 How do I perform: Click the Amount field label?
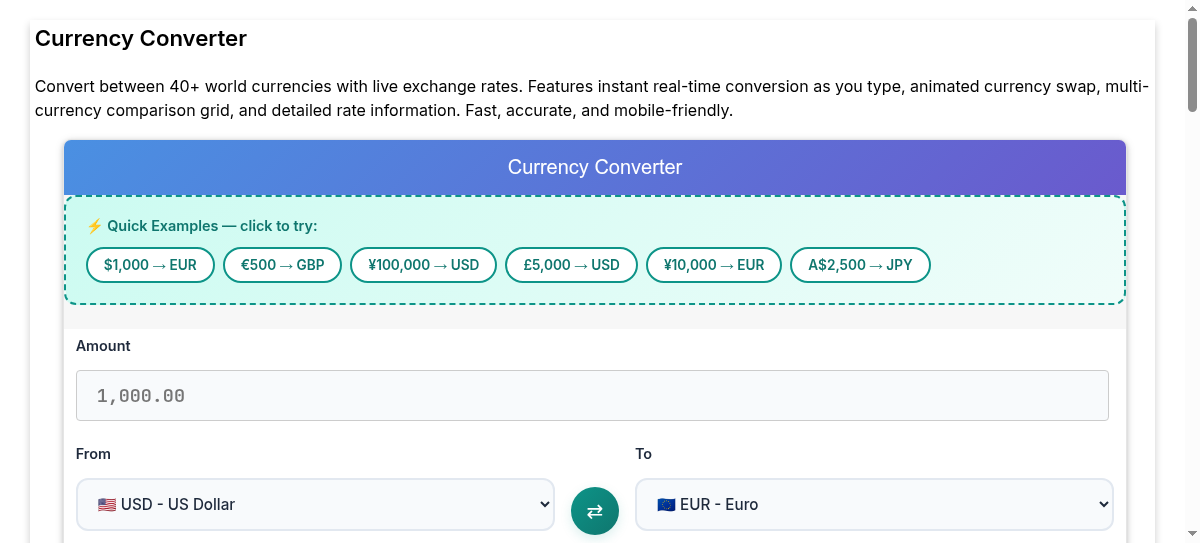pos(103,346)
